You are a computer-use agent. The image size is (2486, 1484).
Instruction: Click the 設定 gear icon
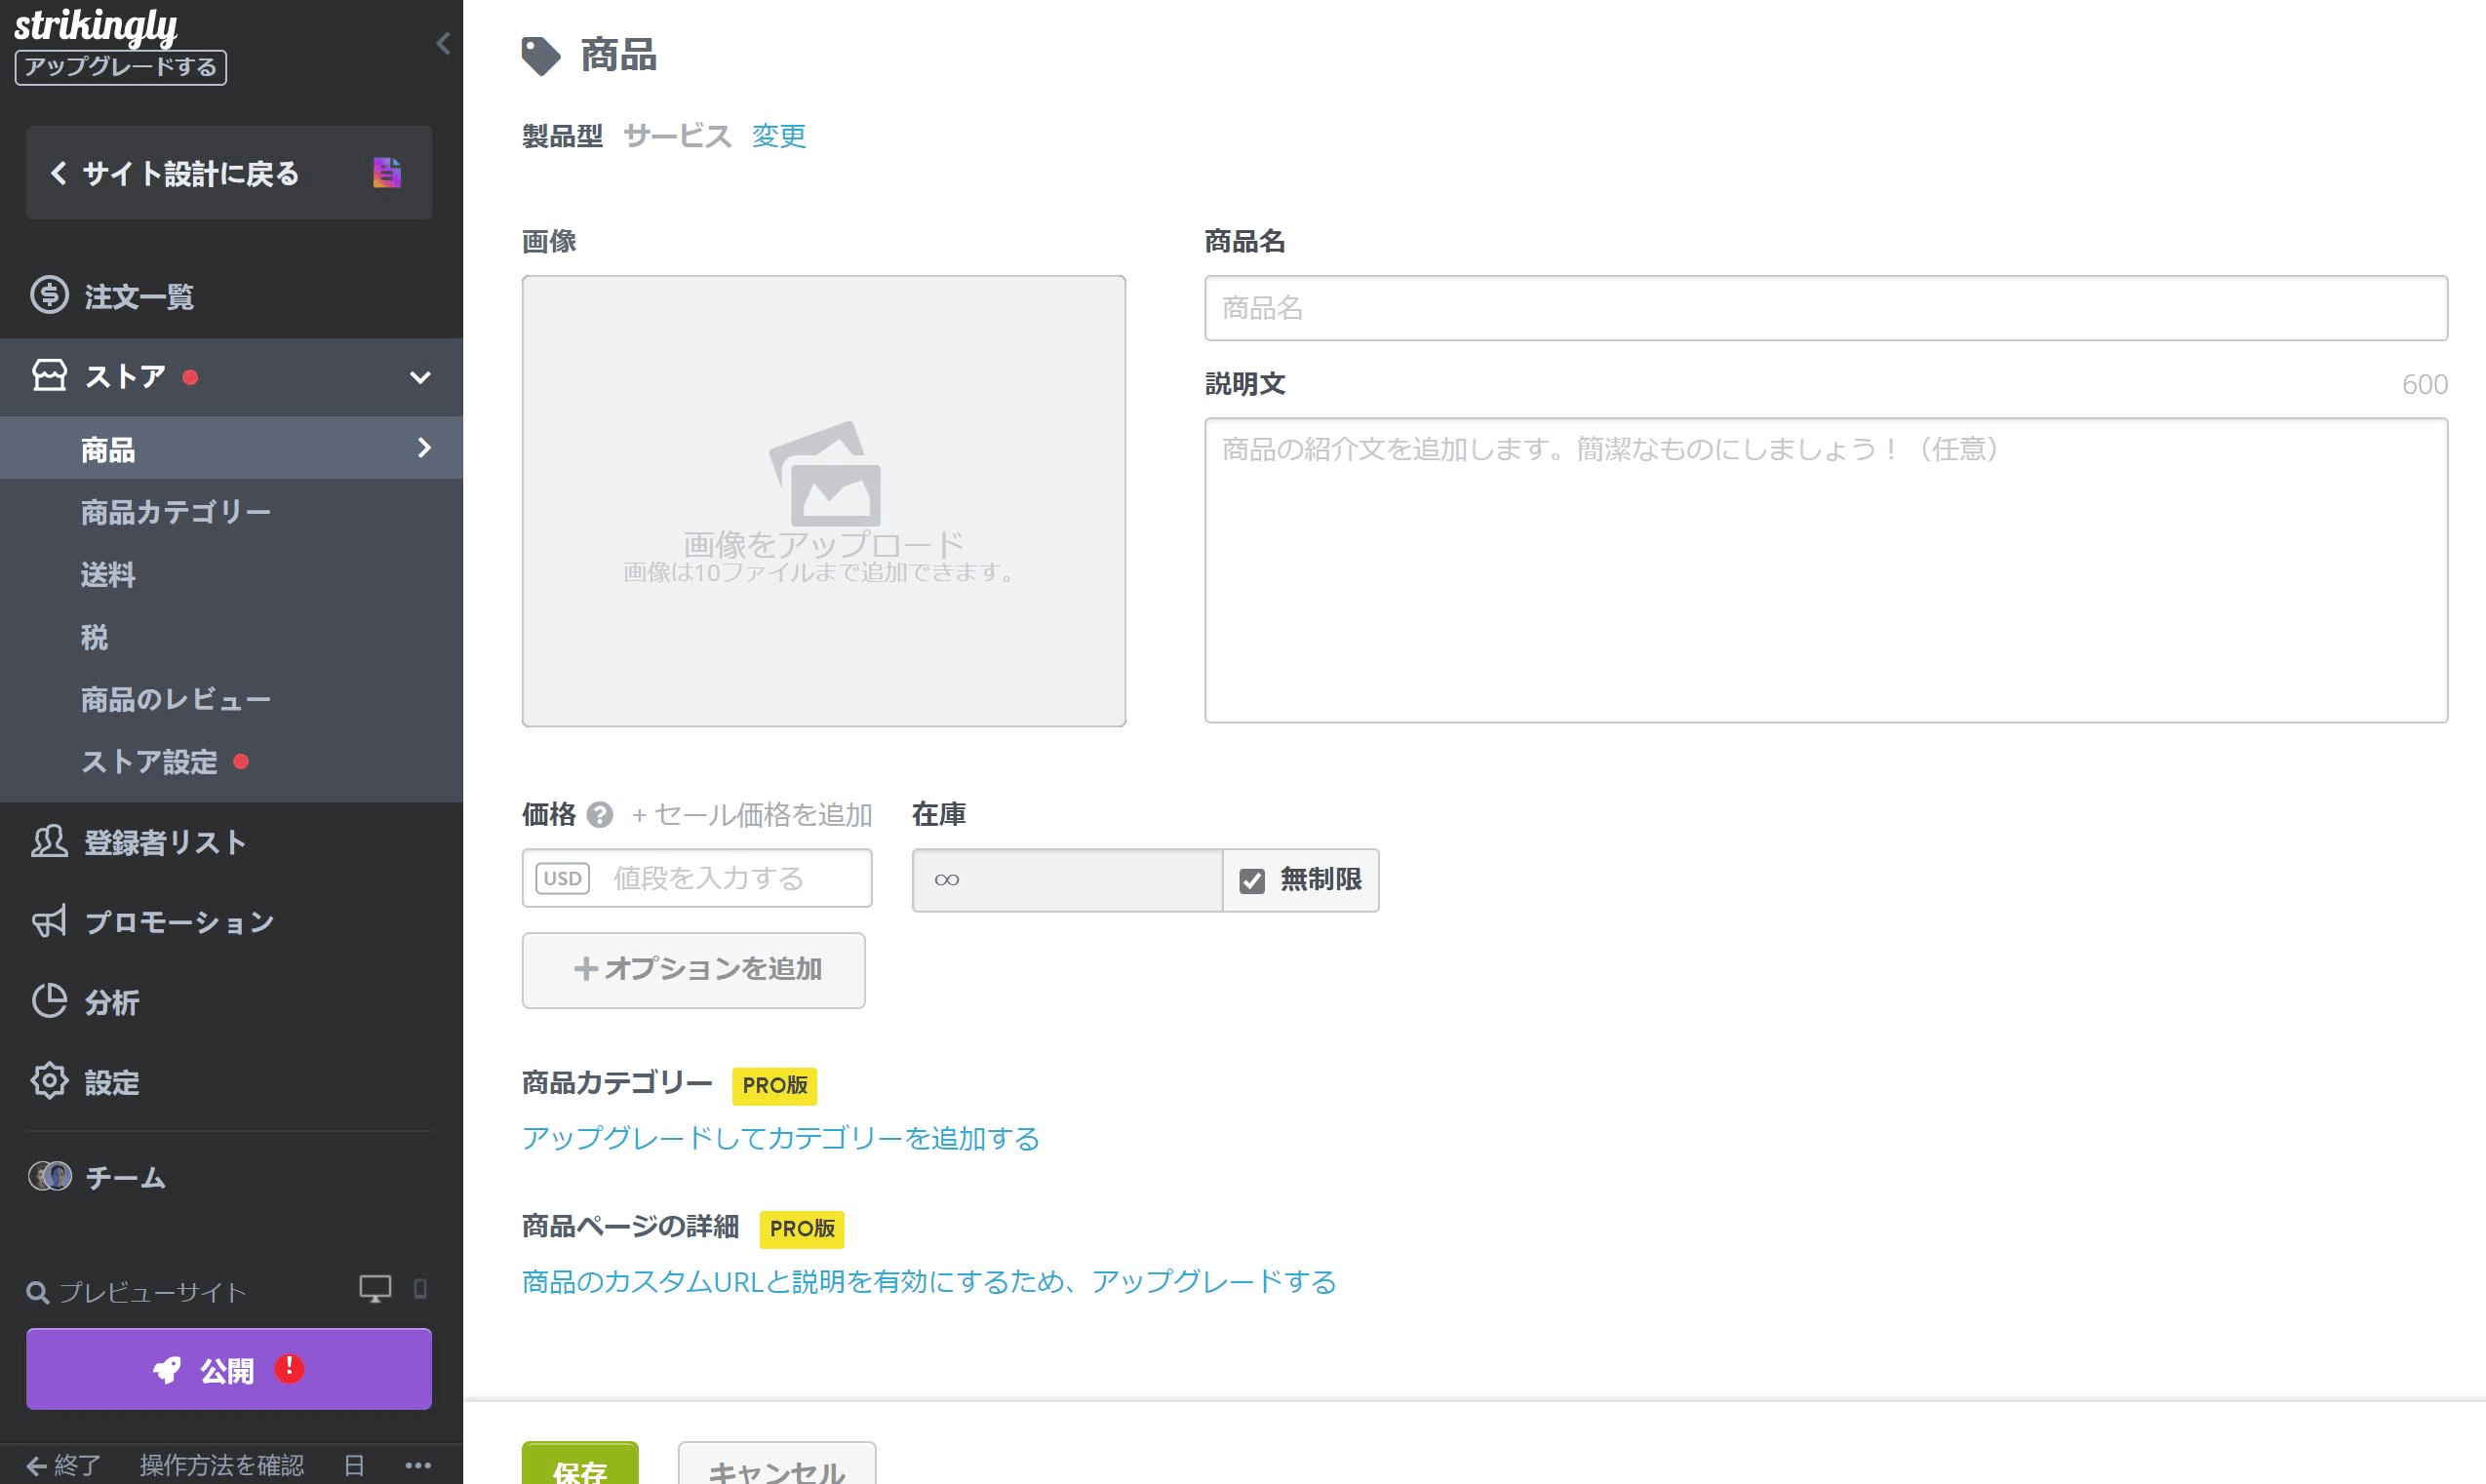[49, 1081]
